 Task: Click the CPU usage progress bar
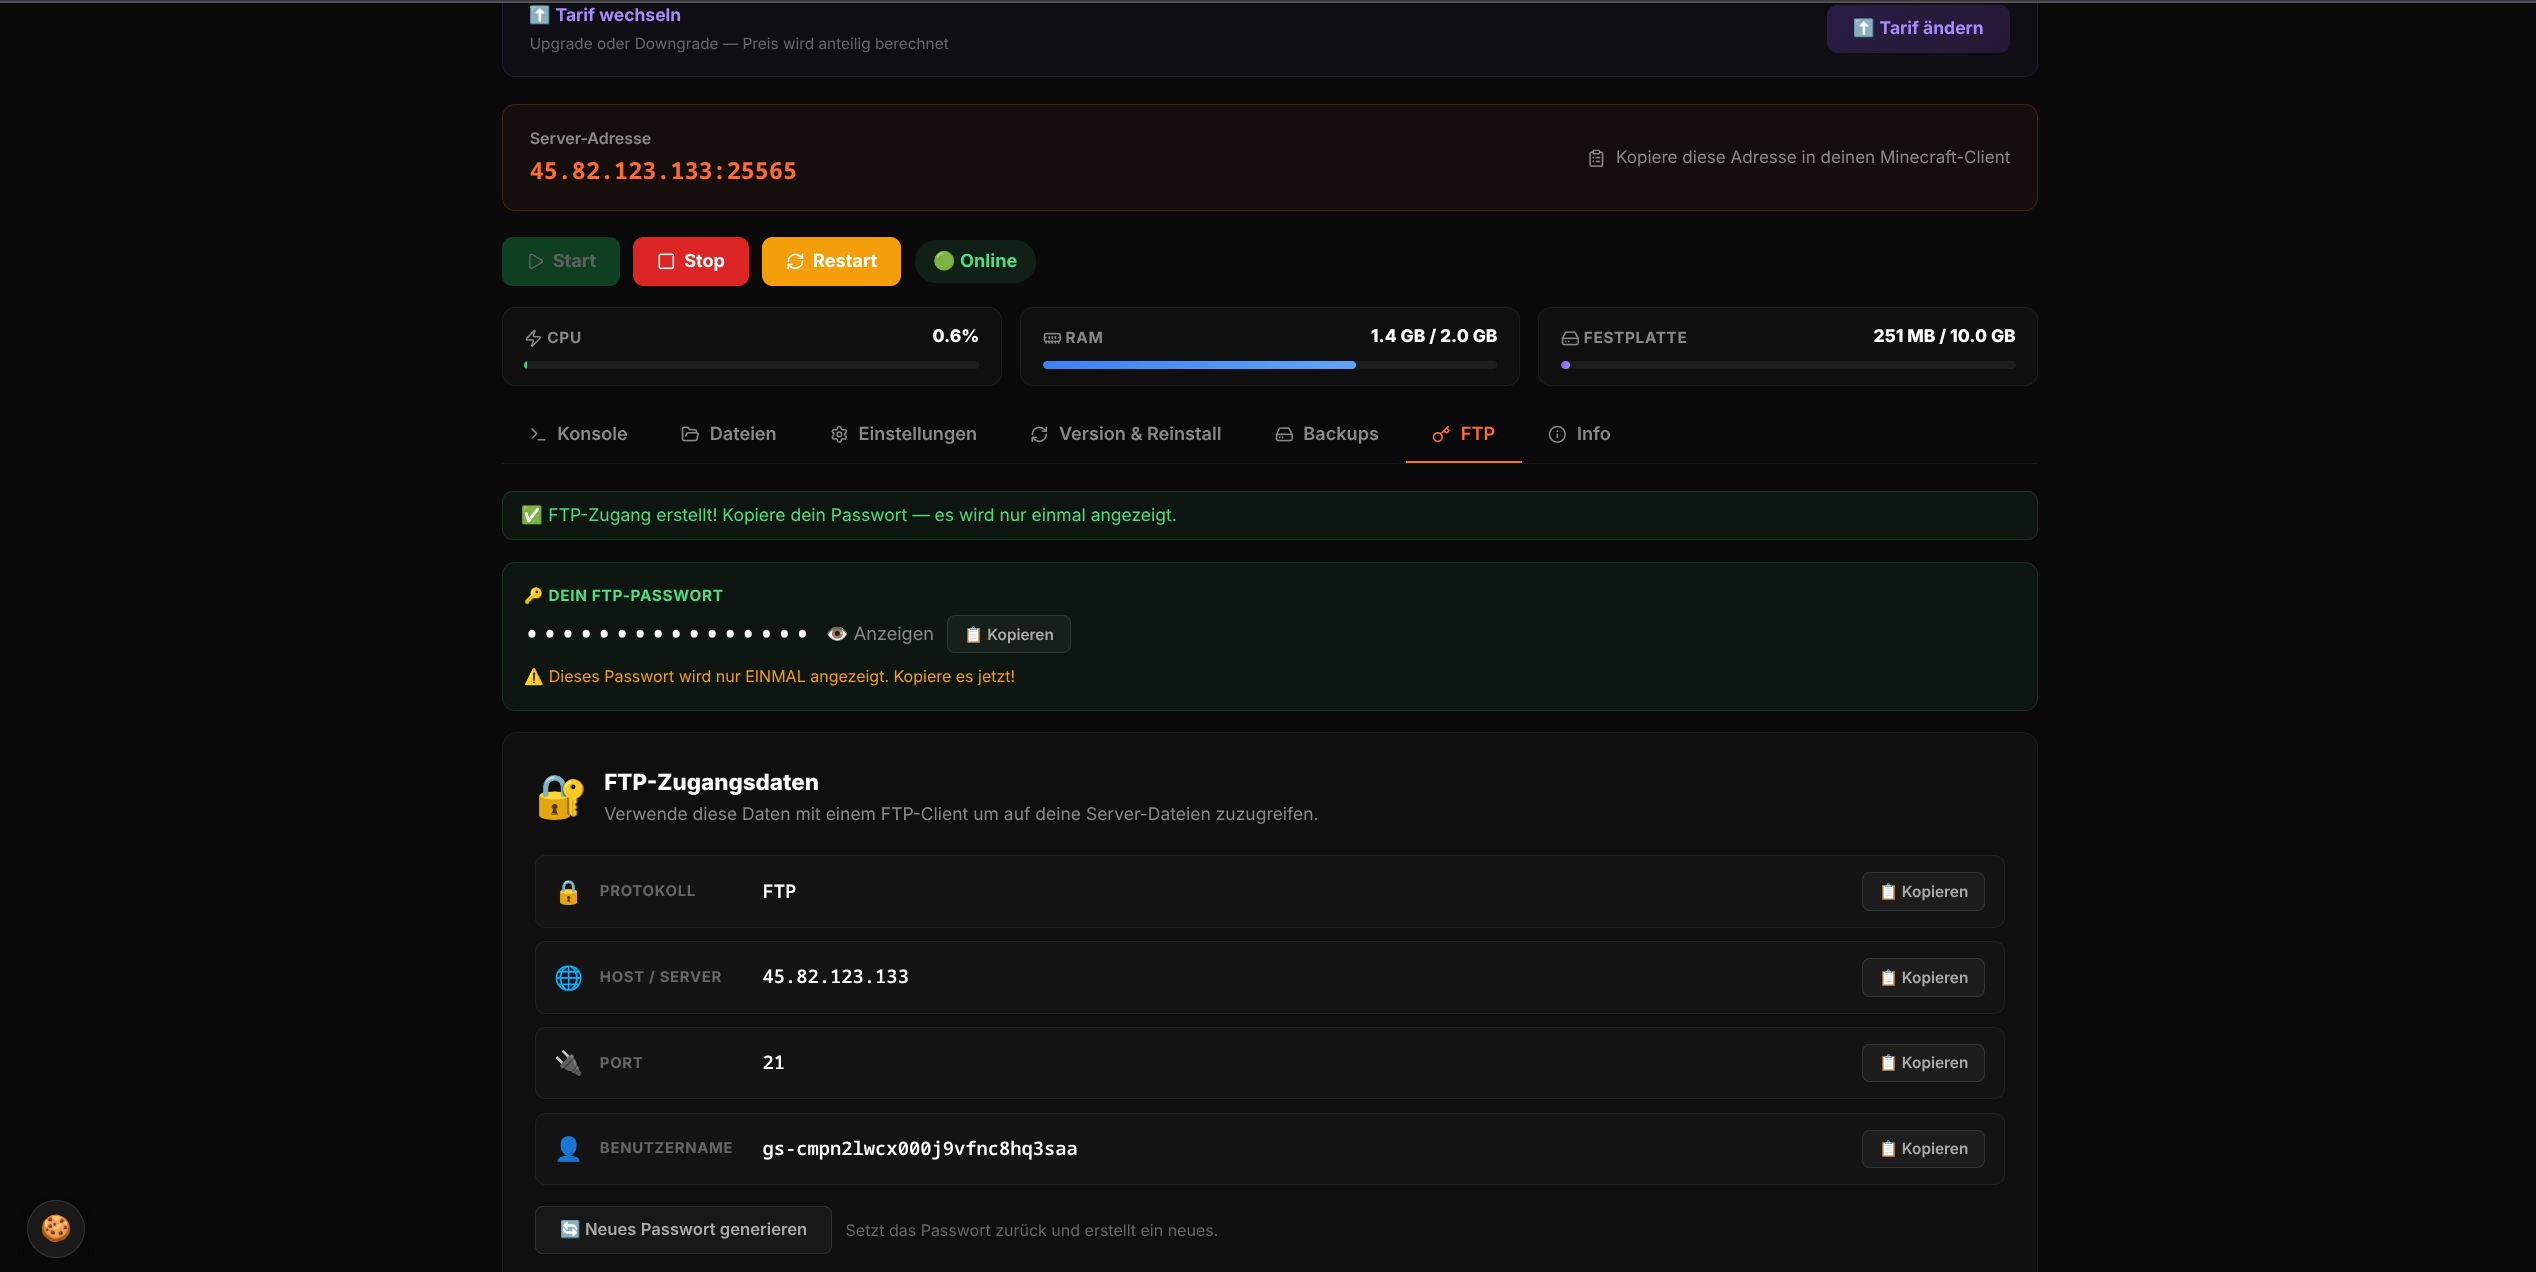pyautogui.click(x=751, y=365)
